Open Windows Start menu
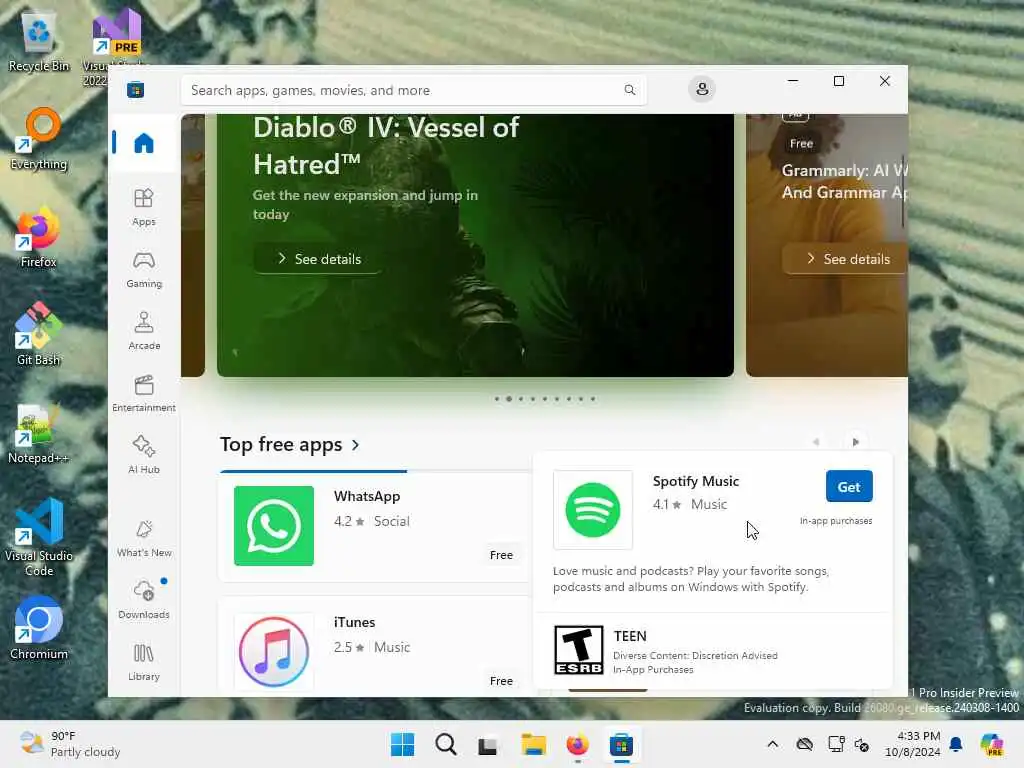 coord(402,744)
